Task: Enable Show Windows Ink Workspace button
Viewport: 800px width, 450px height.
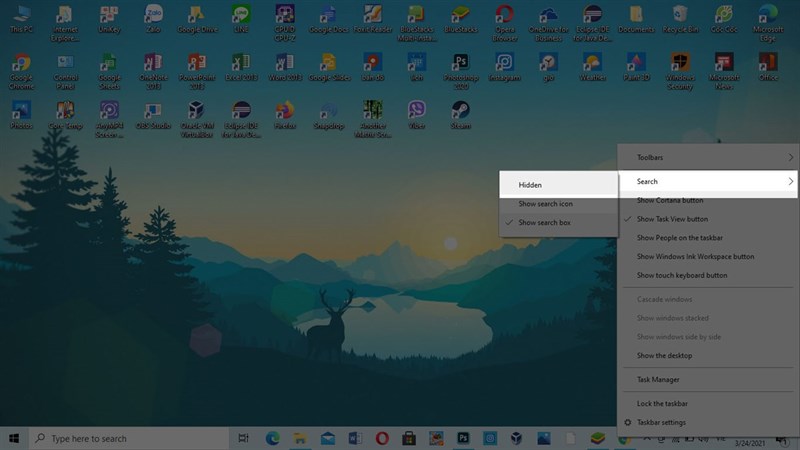Action: 708,257
